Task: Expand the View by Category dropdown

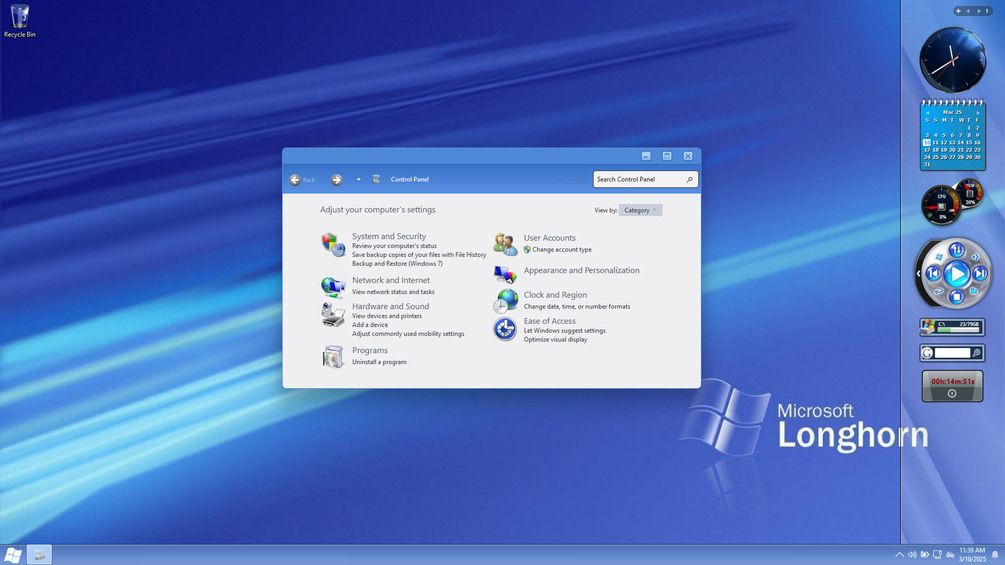Action: [640, 210]
